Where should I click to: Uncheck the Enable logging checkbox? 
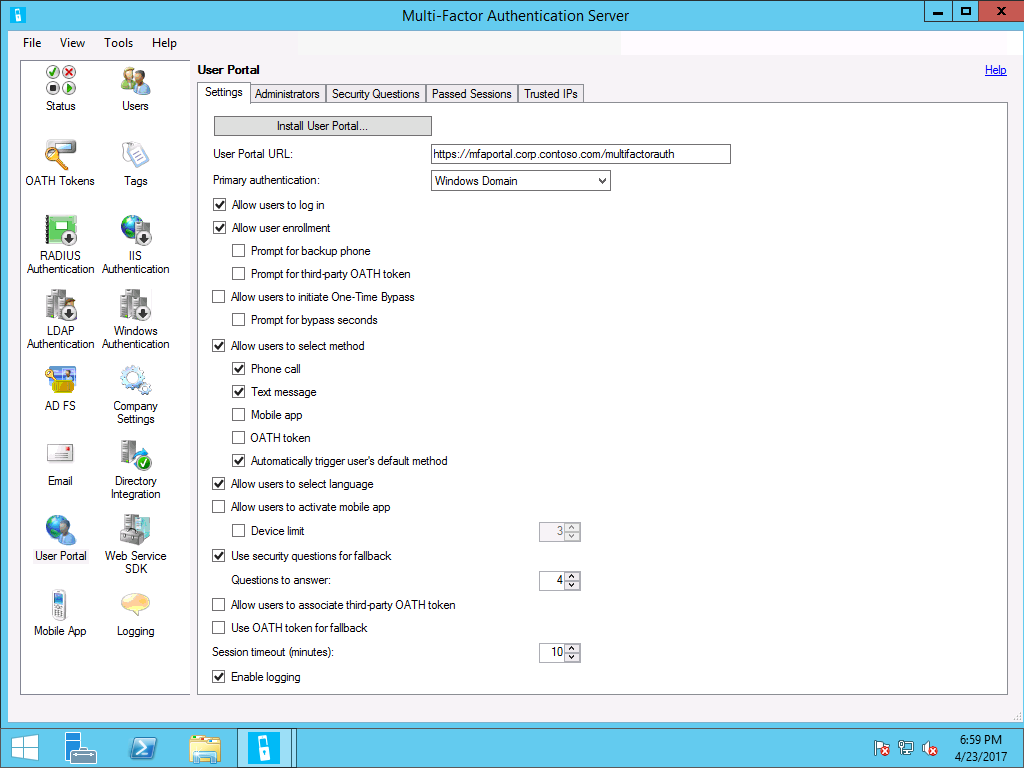pyautogui.click(x=219, y=677)
